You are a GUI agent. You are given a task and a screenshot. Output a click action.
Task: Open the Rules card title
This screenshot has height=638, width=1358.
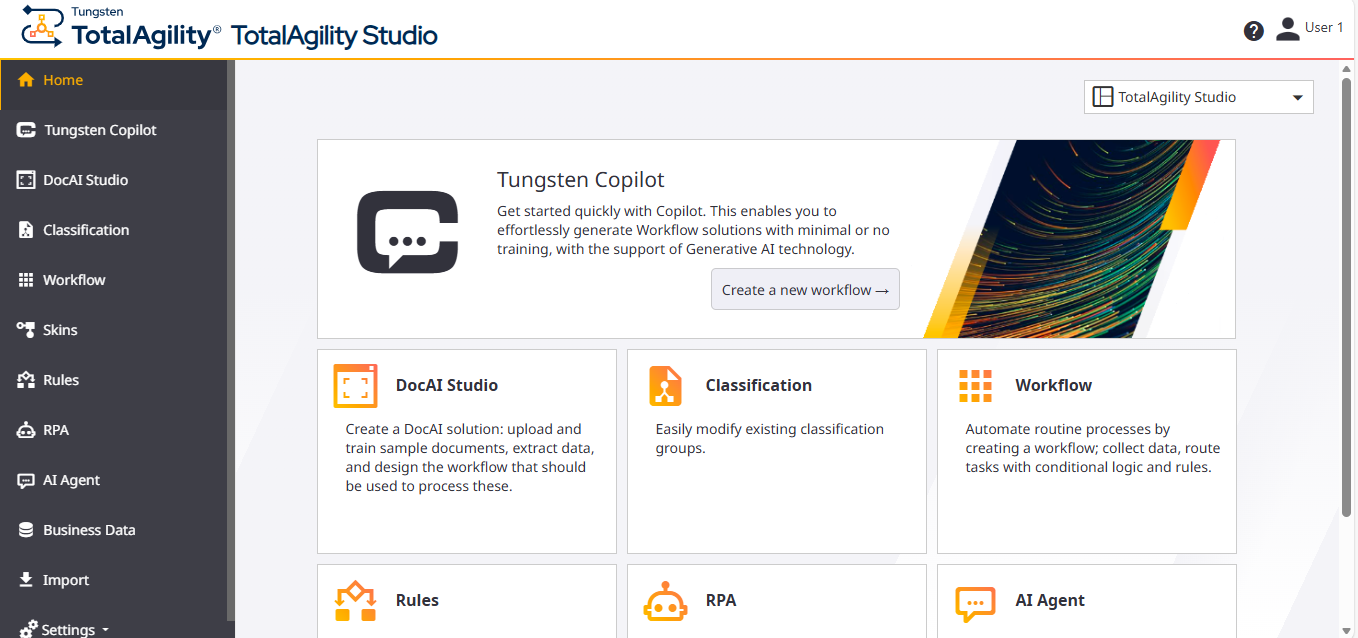tap(417, 600)
